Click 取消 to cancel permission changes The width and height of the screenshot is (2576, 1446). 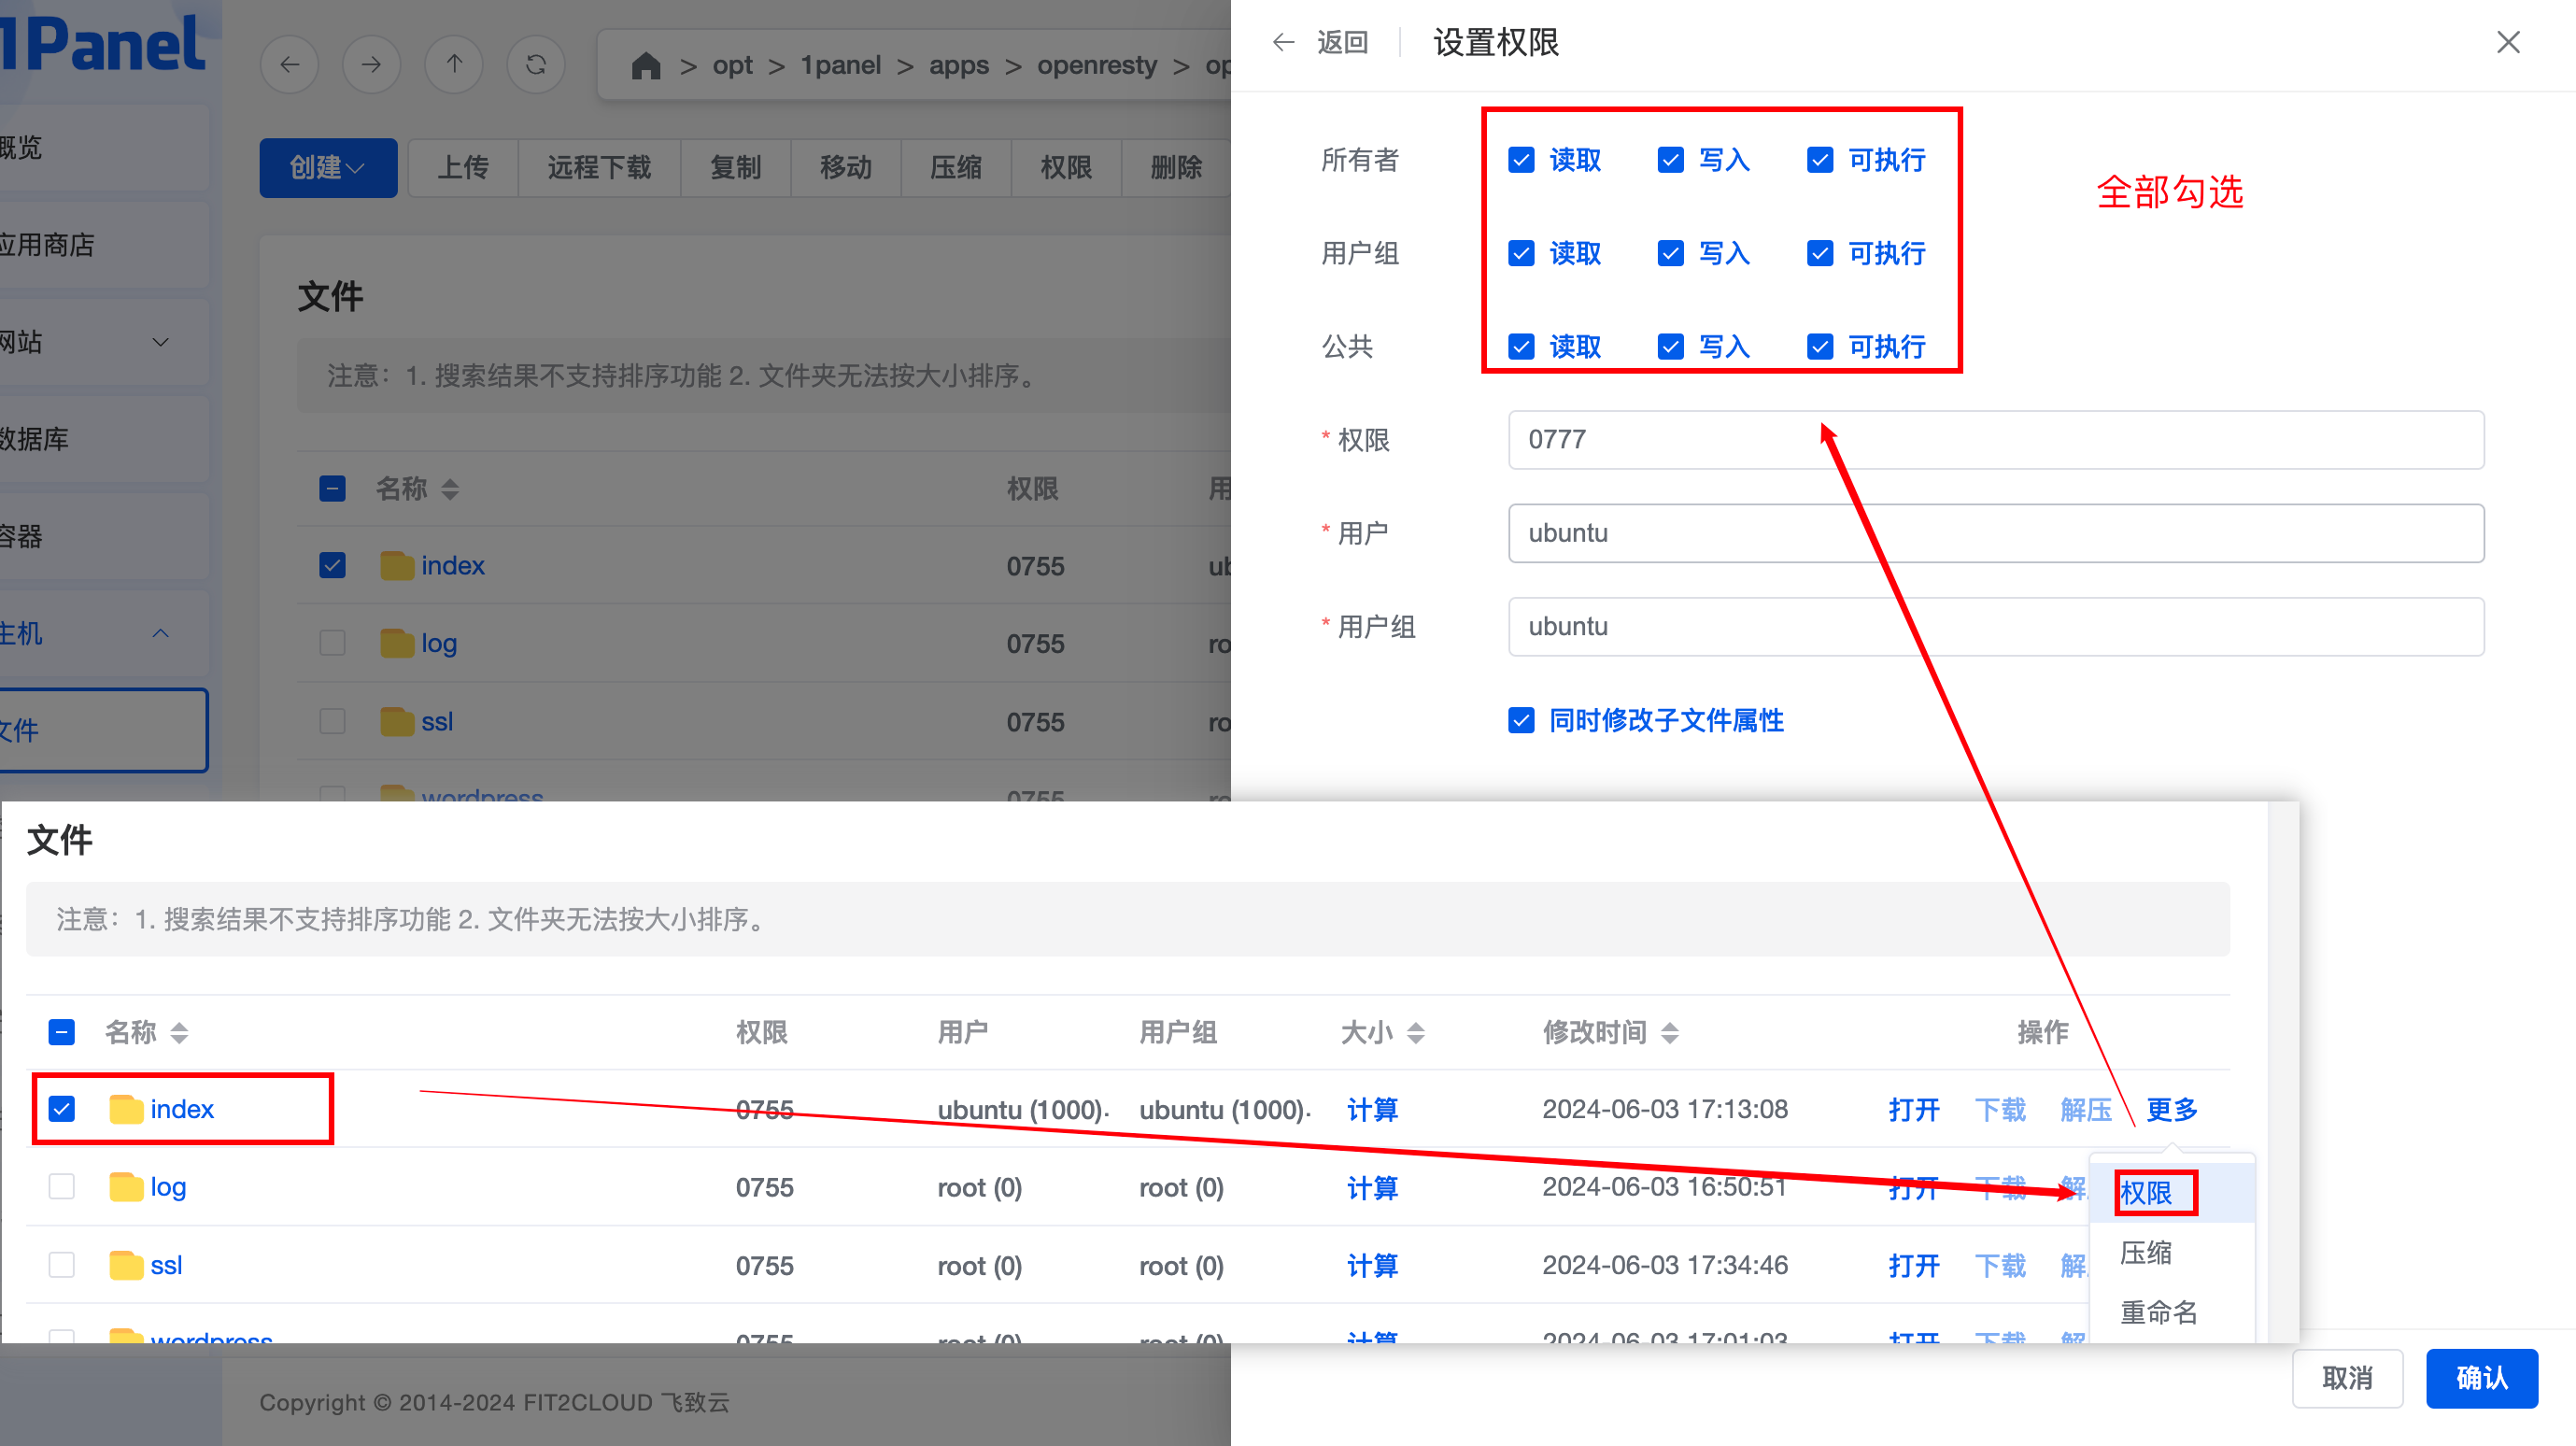[2347, 1378]
